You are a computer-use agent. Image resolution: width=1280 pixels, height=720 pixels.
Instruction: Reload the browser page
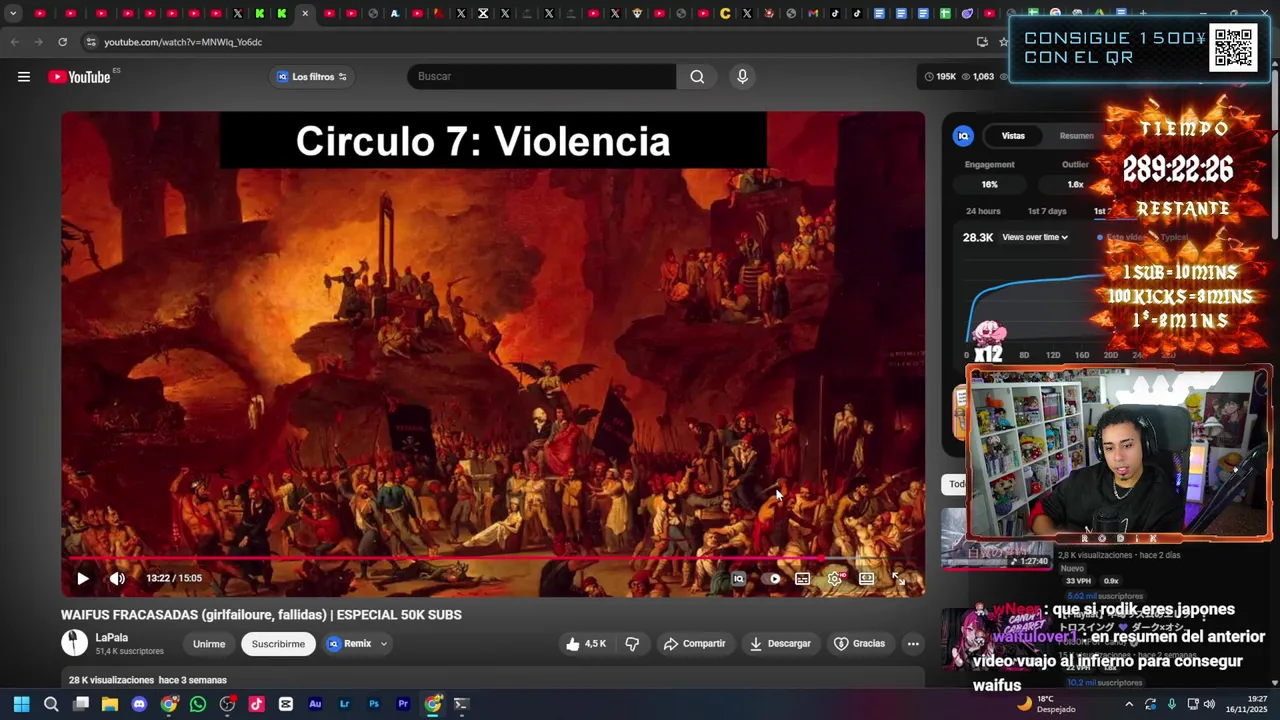click(62, 42)
